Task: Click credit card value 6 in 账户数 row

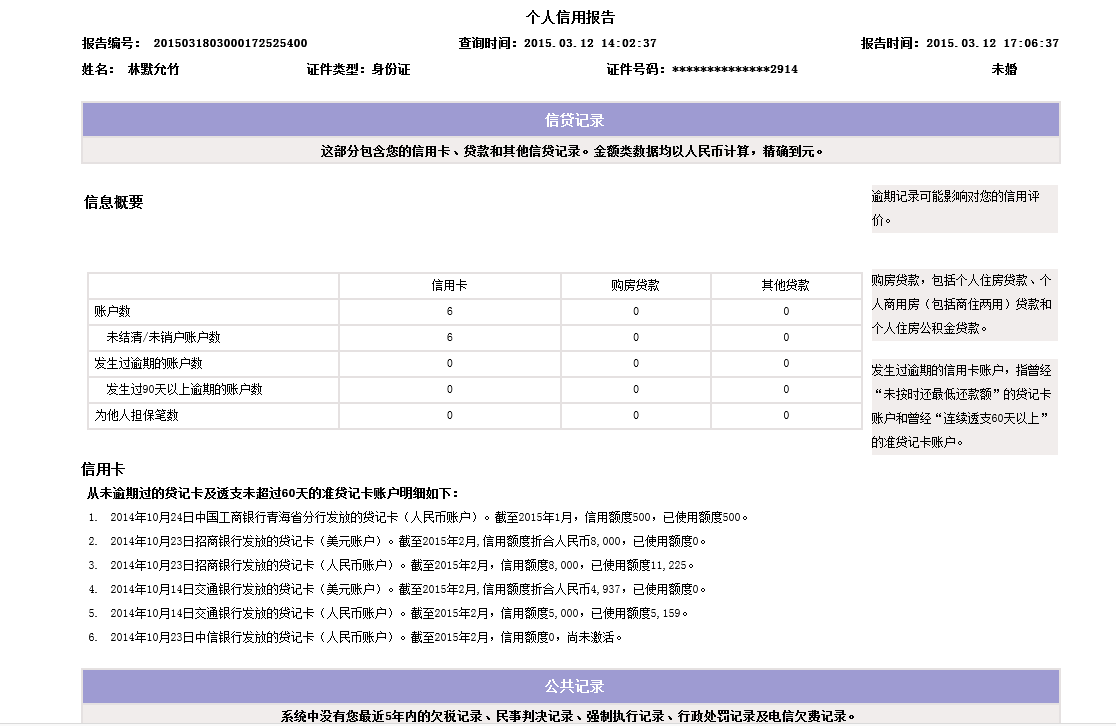Action: (449, 312)
